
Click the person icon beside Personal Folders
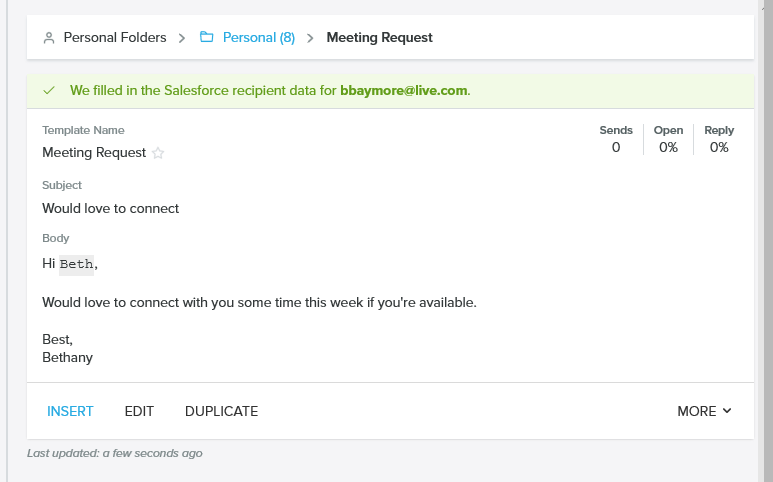click(x=49, y=38)
